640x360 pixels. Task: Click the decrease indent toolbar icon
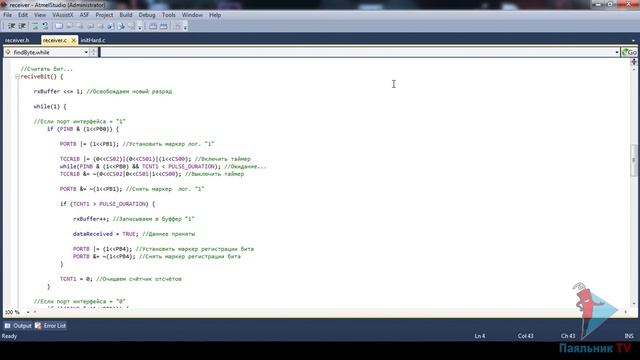pyautogui.click(x=11, y=26)
